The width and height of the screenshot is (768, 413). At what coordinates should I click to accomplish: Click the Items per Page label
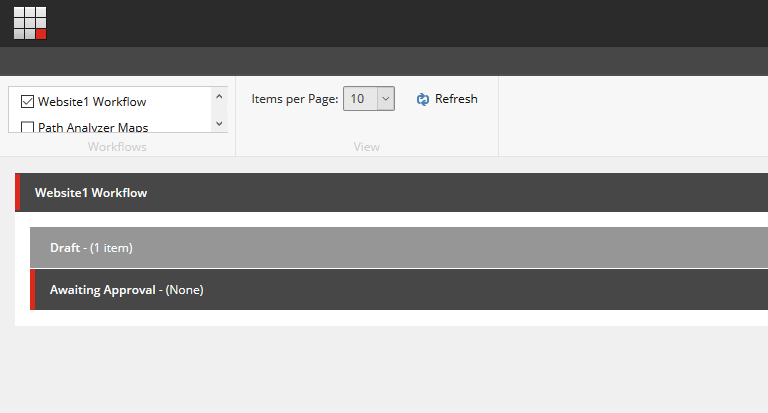(x=295, y=99)
